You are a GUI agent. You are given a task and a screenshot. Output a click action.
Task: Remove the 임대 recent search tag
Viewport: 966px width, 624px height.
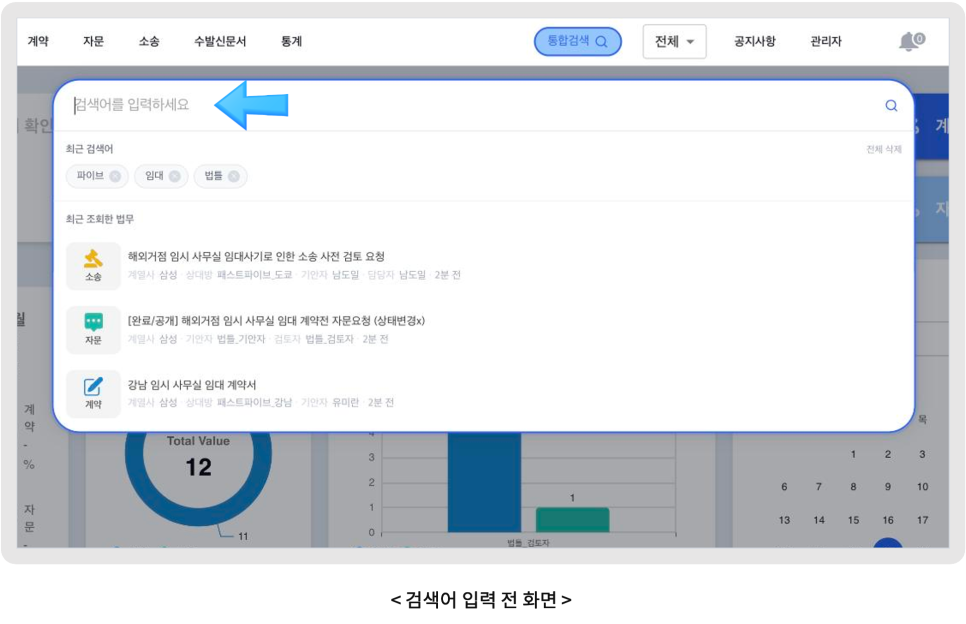tap(175, 176)
